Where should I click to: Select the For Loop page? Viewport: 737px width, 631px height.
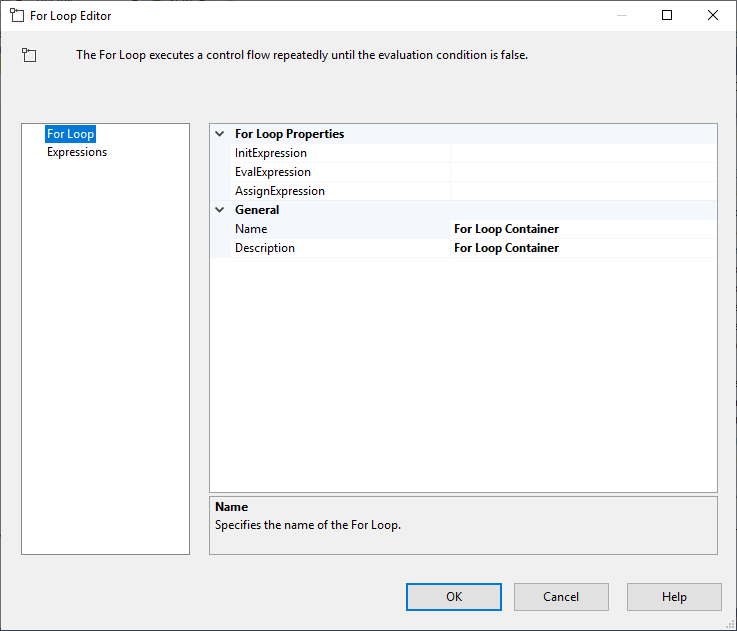[70, 134]
